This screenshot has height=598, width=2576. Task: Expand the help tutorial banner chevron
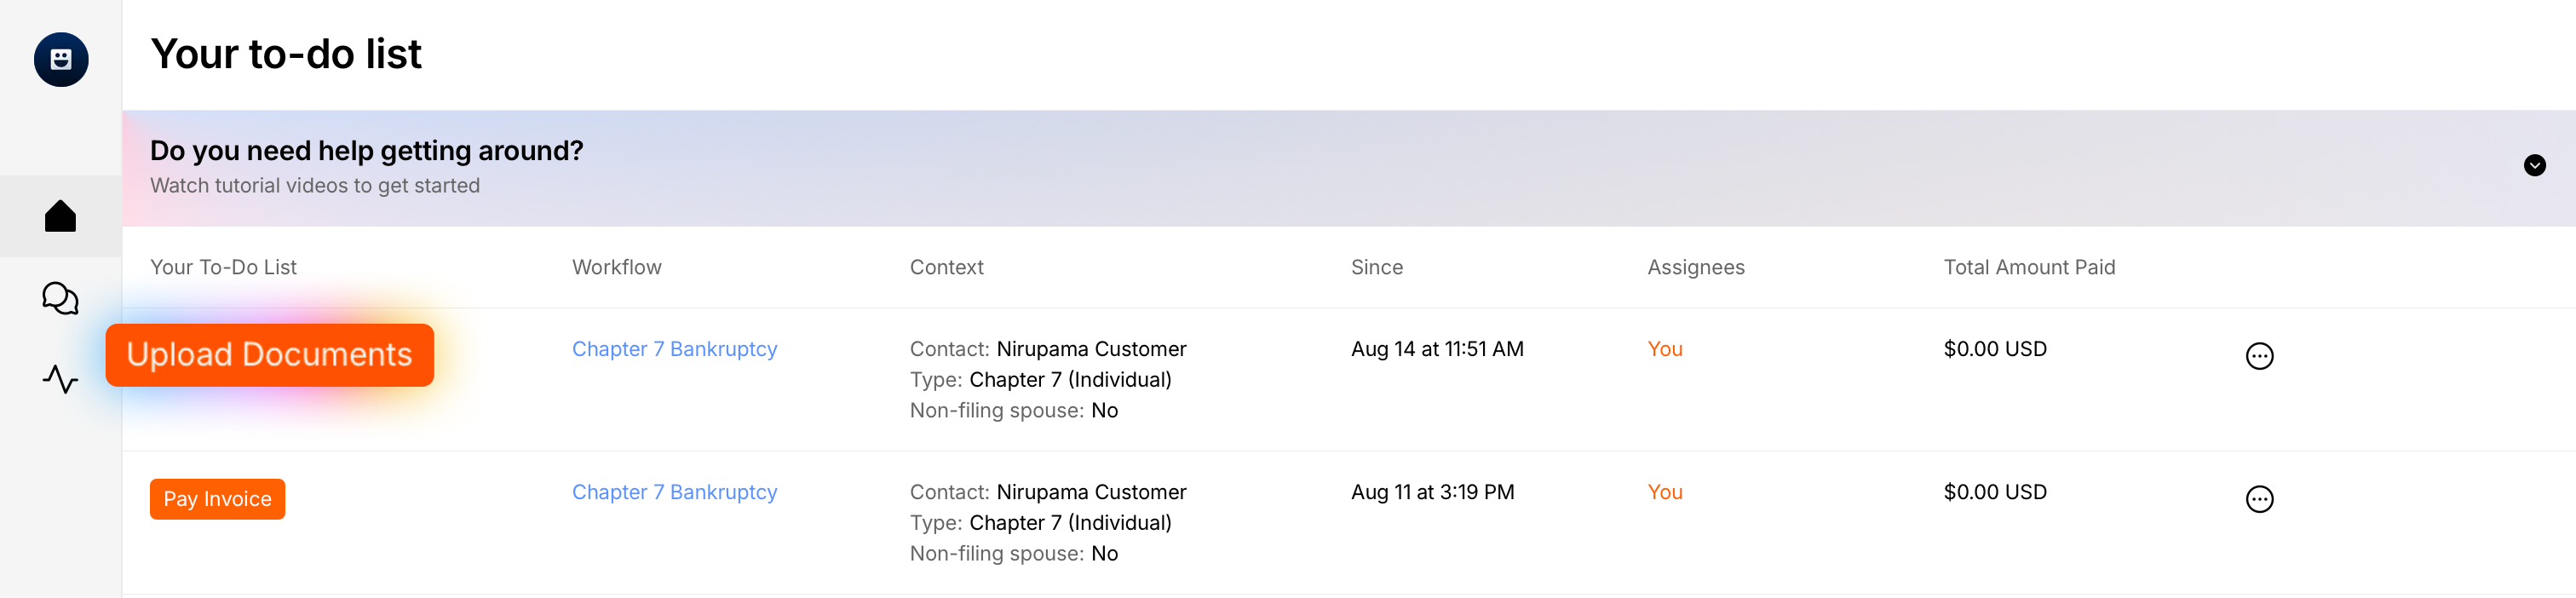click(x=2534, y=166)
